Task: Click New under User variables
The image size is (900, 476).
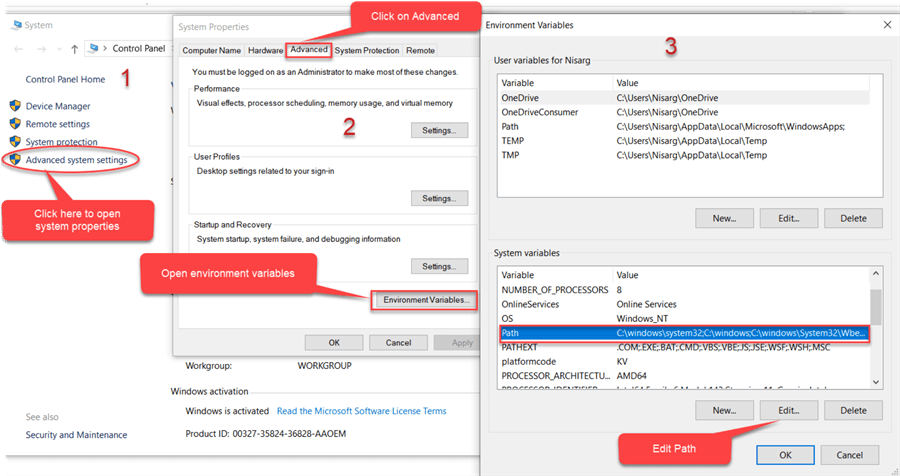Action: (724, 218)
